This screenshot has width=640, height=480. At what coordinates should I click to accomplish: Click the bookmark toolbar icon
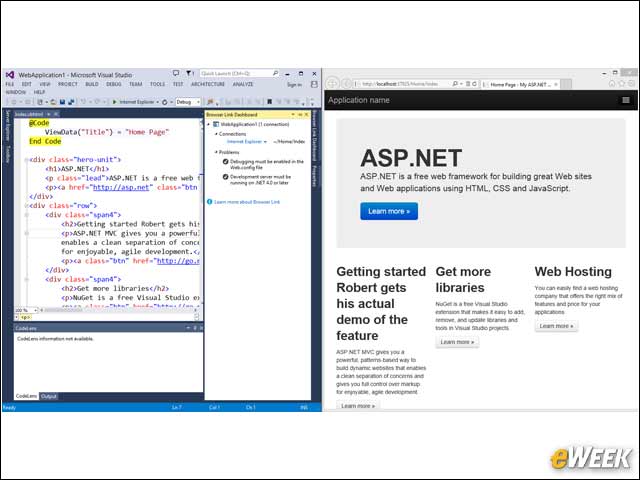pos(269,102)
